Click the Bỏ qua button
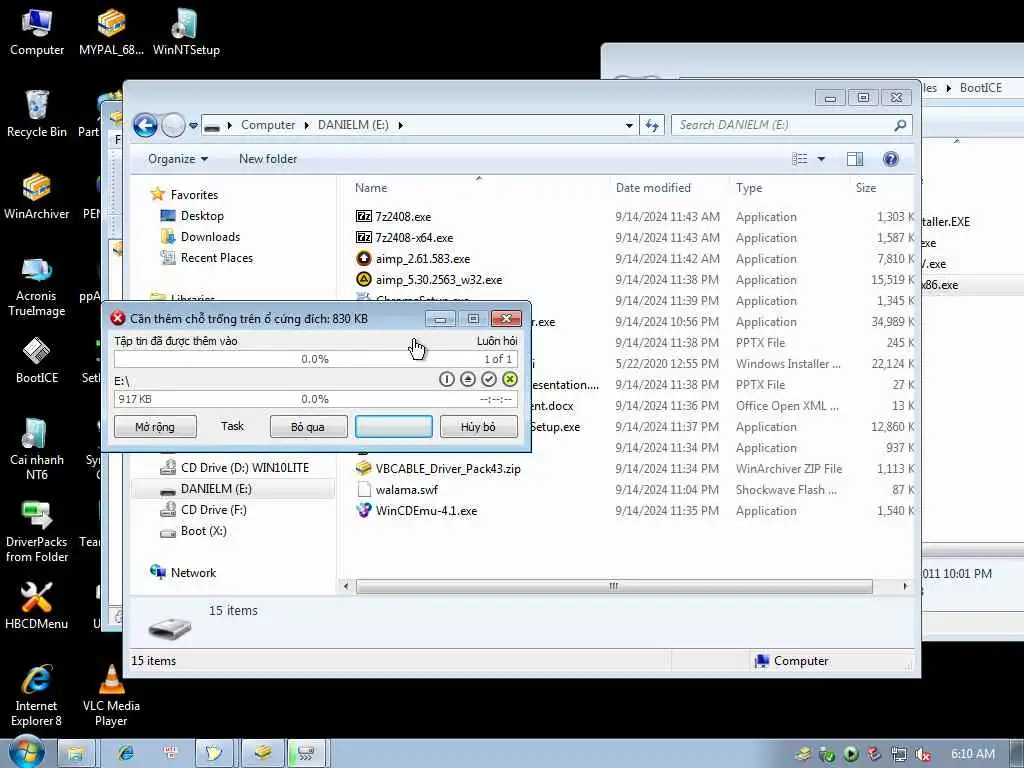 [308, 427]
